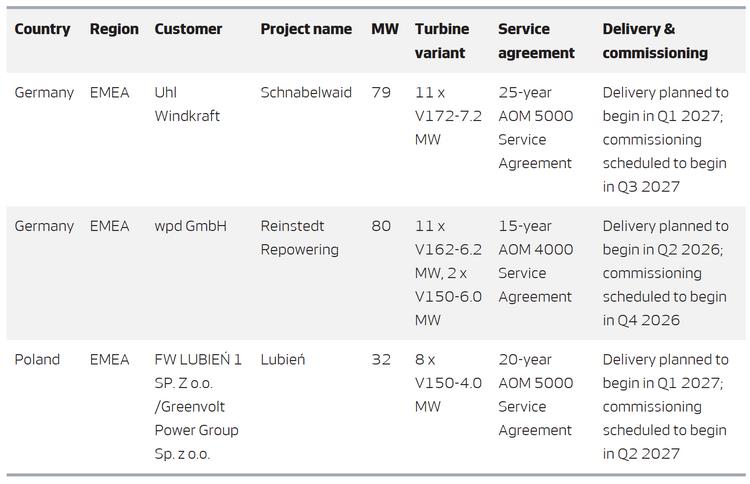Select the Uhl Windkraft customer cell
The width and height of the screenshot is (750, 484).
pyautogui.click(x=187, y=104)
